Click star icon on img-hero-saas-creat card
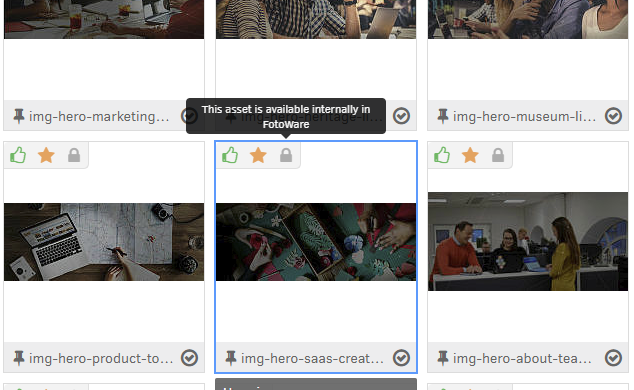 click(258, 155)
